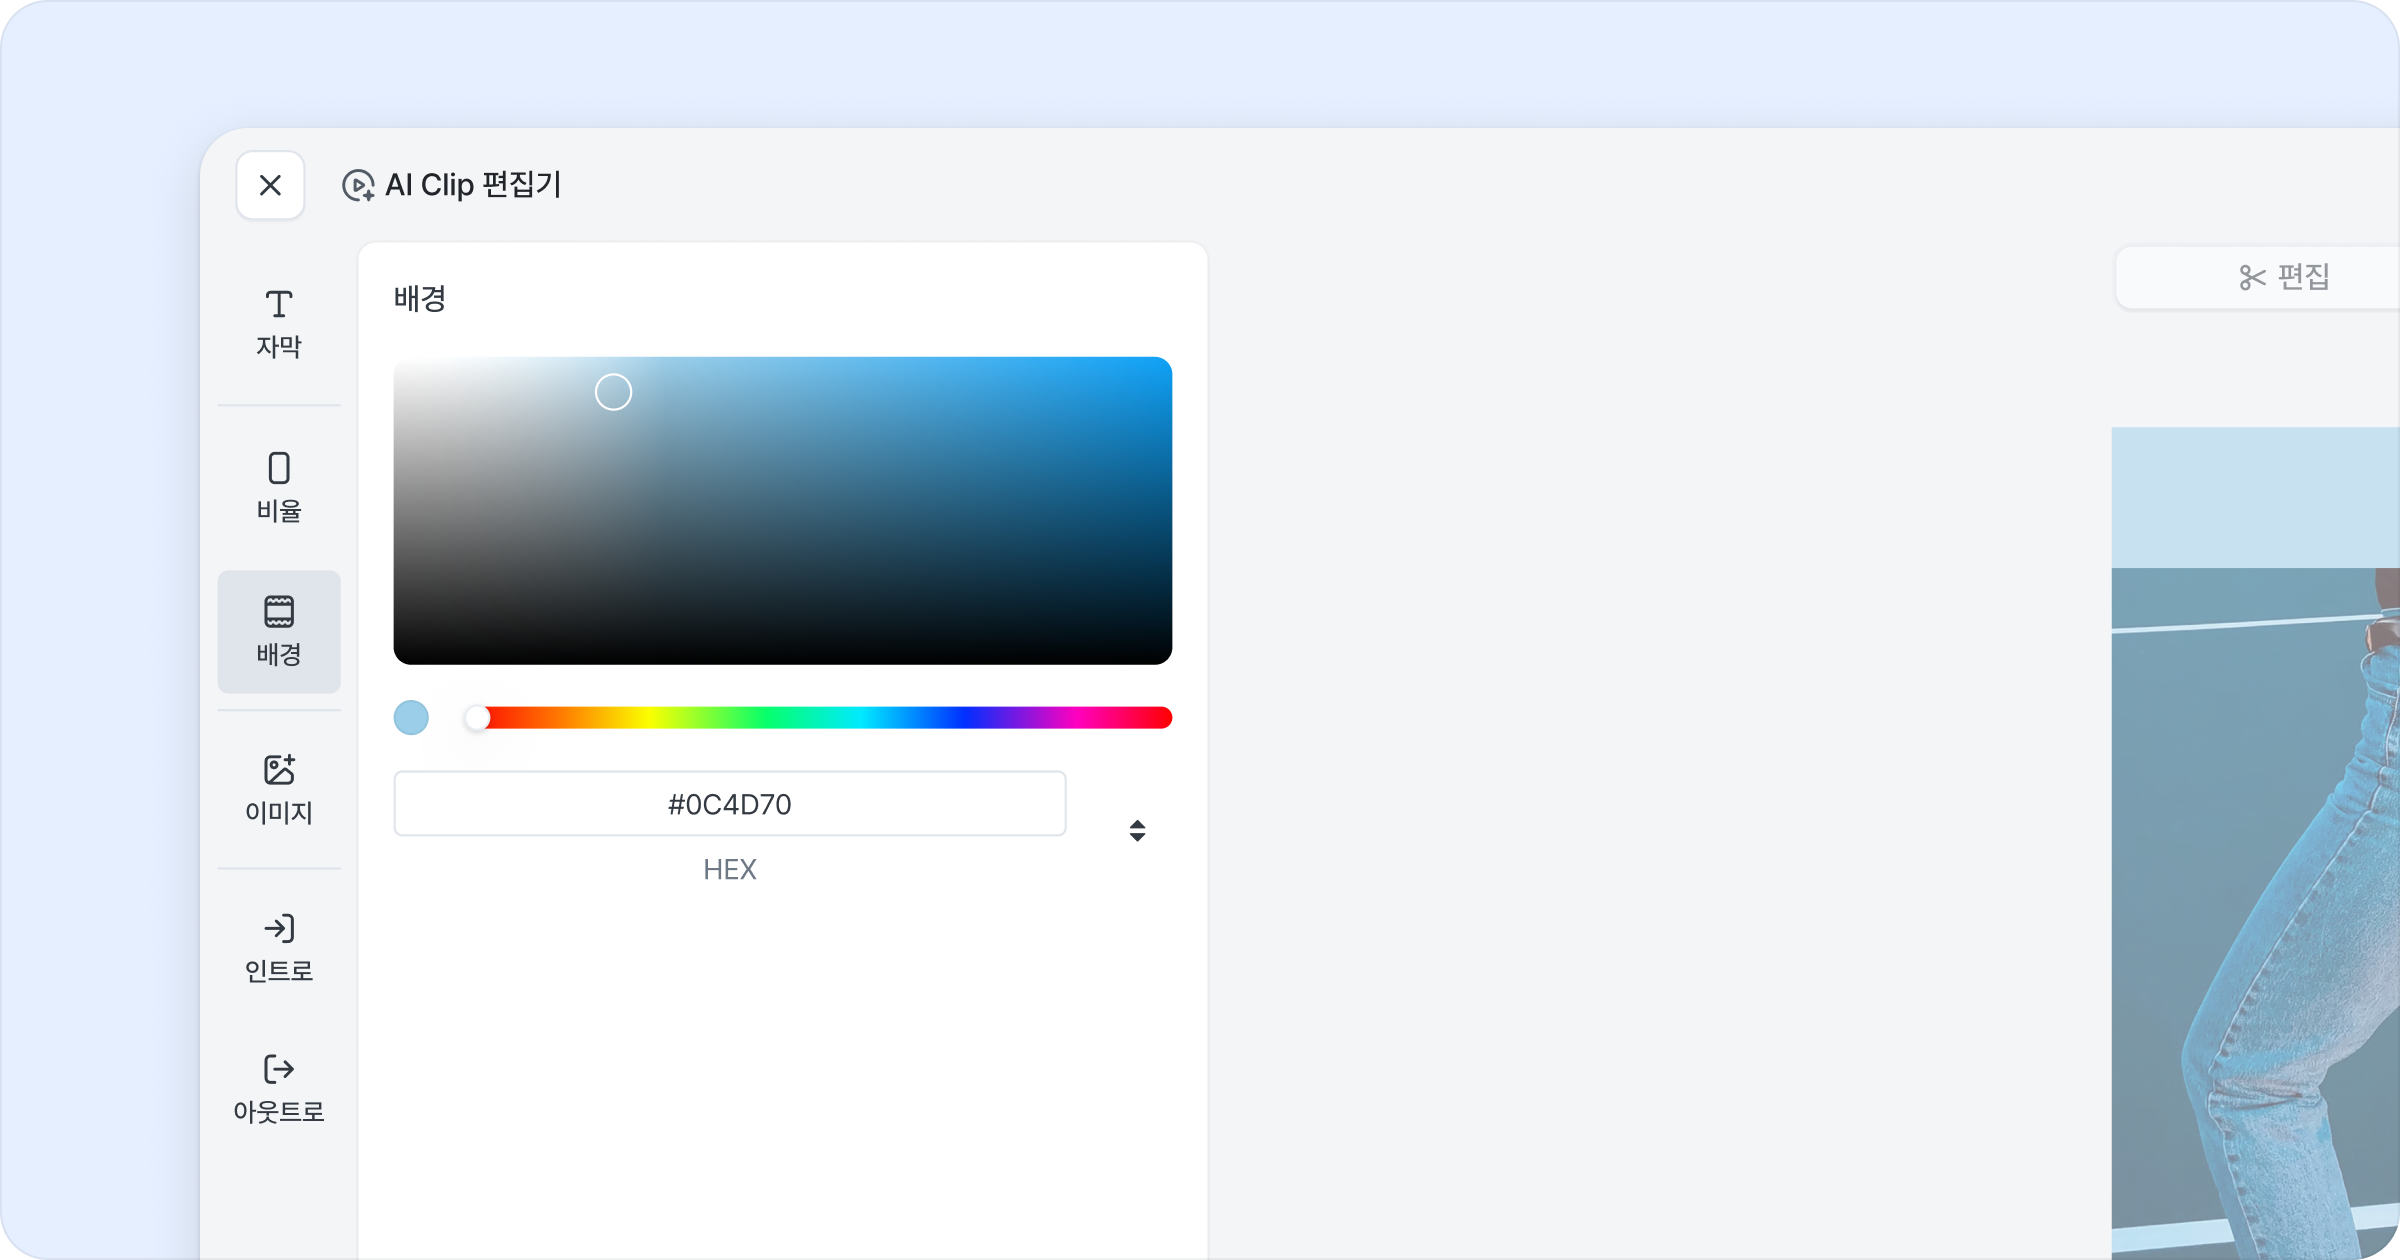Open the 이미지 image tool
Screen dimensions: 2400x1260
(279, 789)
